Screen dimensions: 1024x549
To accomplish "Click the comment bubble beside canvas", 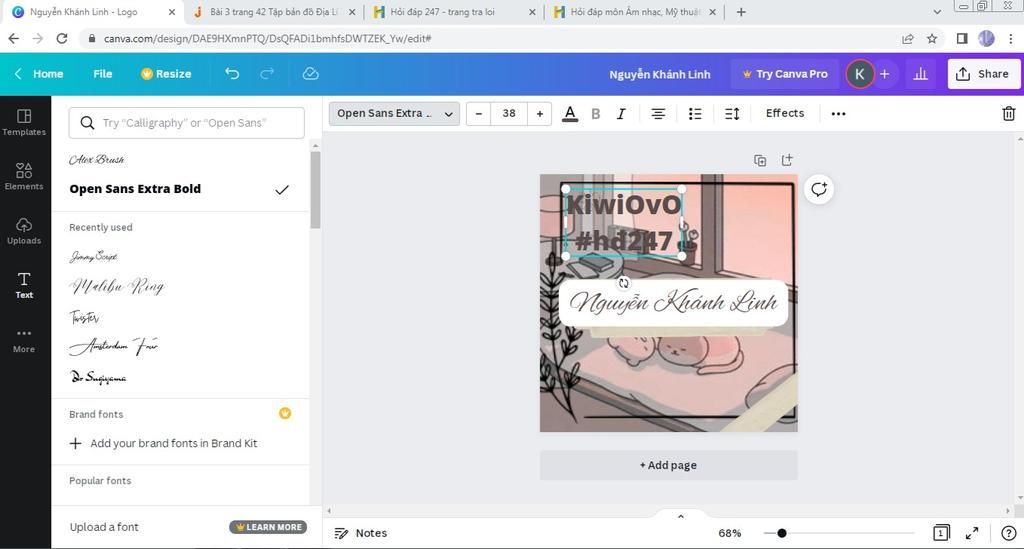I will point(818,189).
